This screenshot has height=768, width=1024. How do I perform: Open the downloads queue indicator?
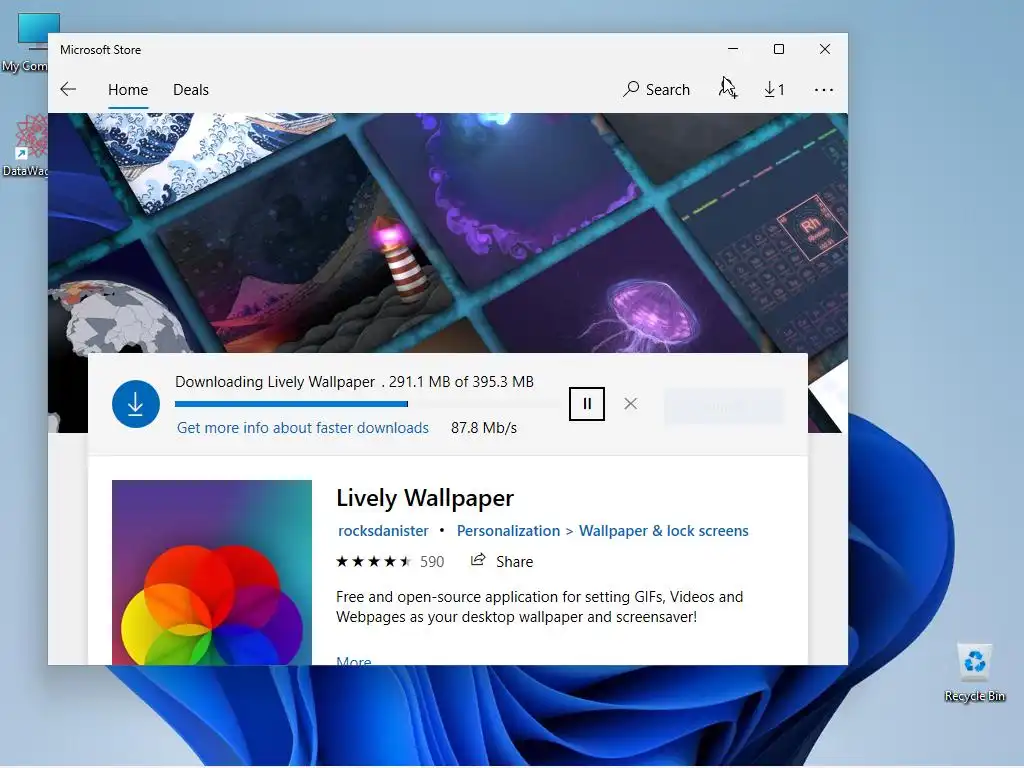tap(775, 89)
